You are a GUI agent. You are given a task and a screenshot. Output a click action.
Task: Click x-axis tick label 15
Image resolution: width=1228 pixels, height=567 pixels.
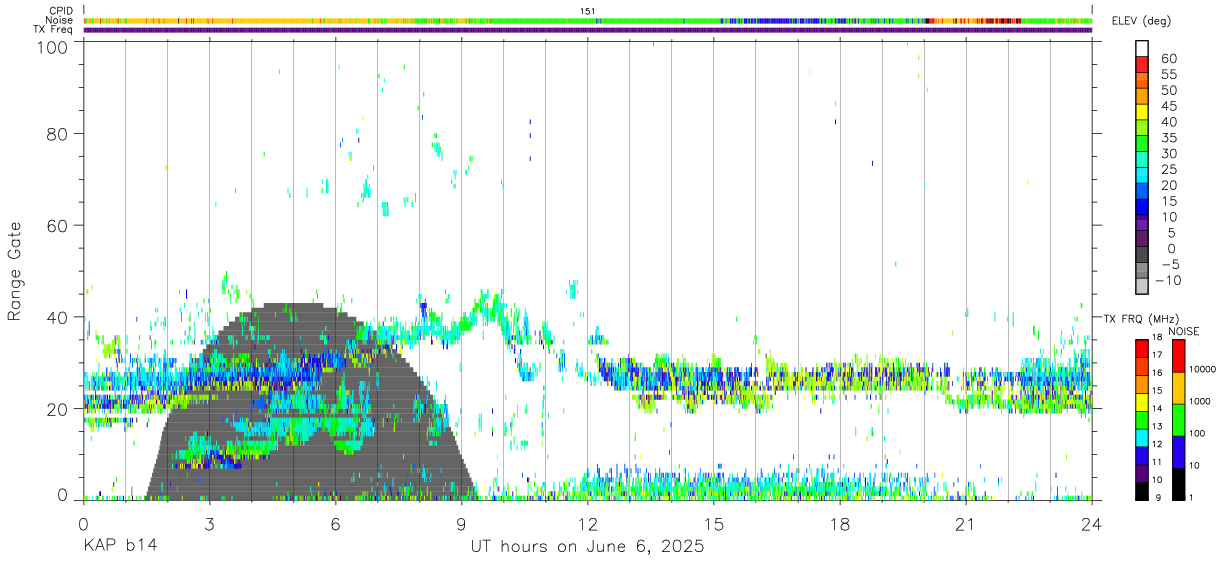(714, 524)
